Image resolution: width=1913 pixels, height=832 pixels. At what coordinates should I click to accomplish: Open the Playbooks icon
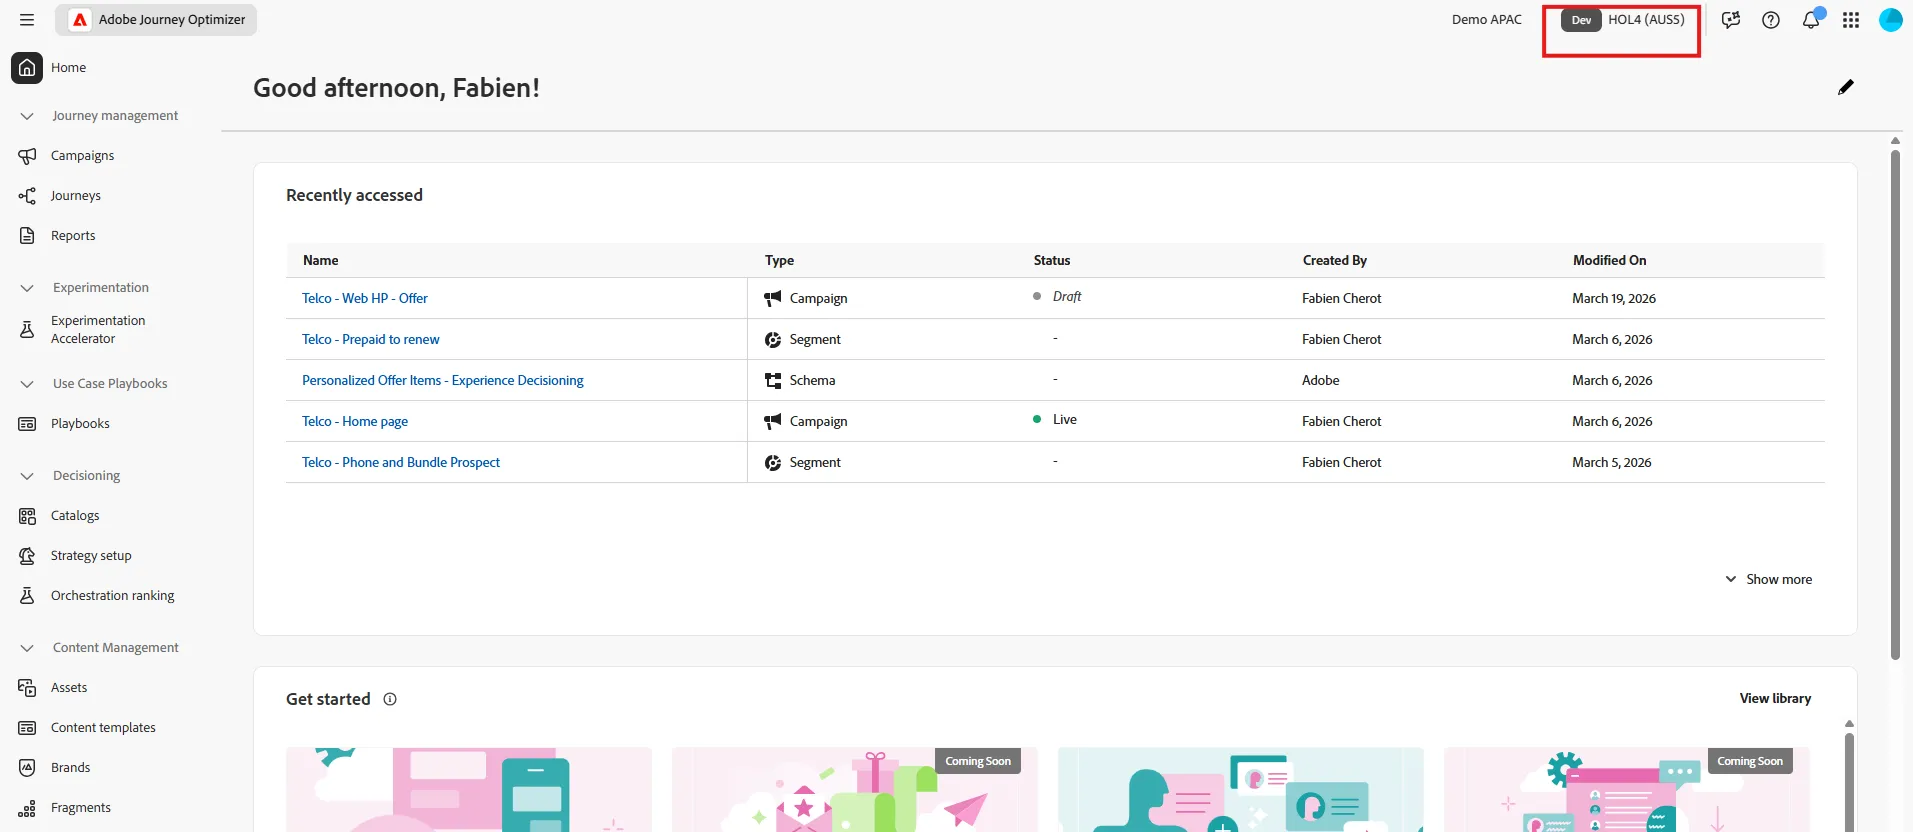click(x=27, y=424)
